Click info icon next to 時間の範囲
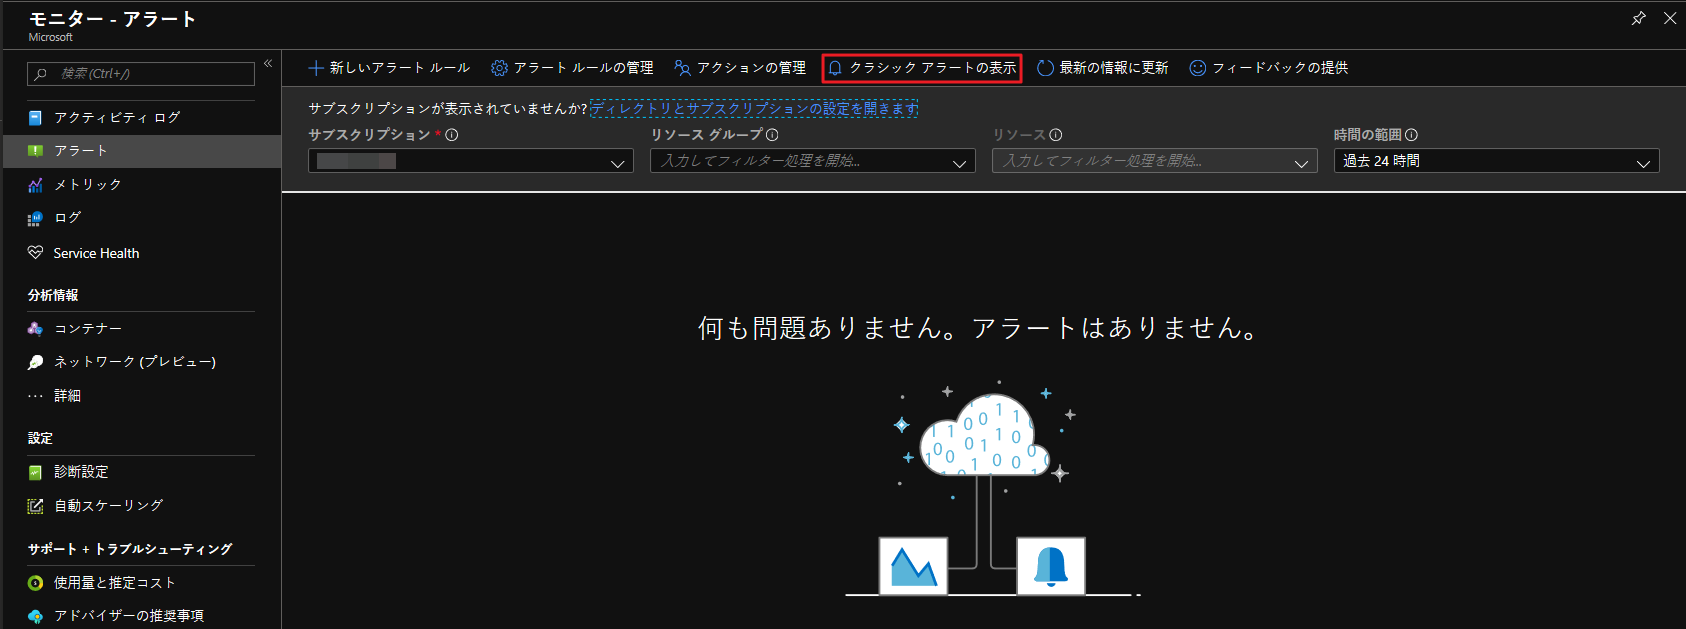Viewport: 1686px width, 629px height. click(x=1411, y=135)
